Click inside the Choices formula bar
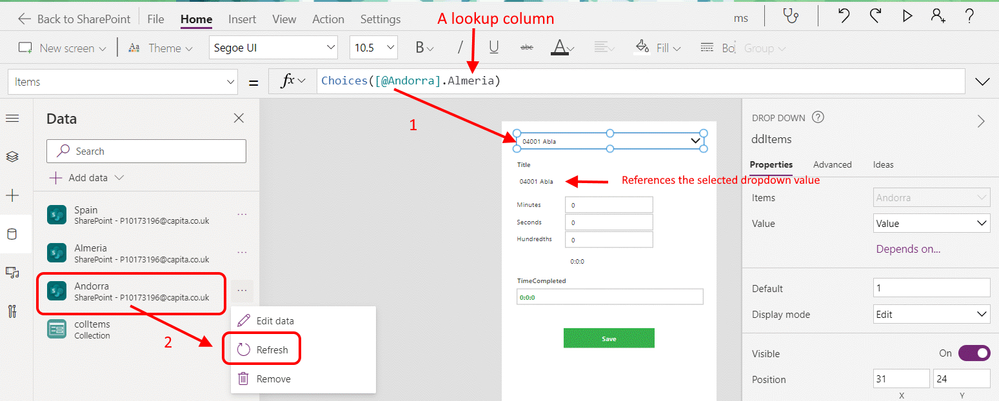 tap(643, 82)
